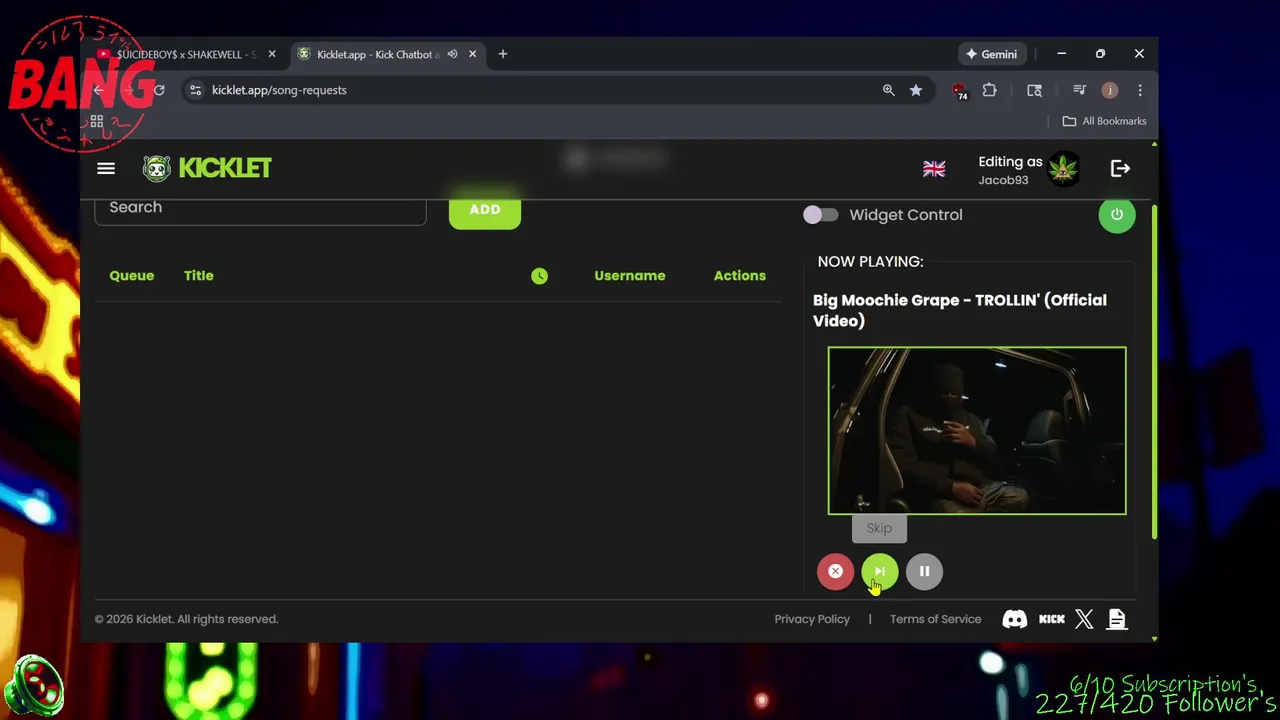The height and width of the screenshot is (720, 1280).
Task: Open Chrome three-dot menu
Action: point(1140,90)
